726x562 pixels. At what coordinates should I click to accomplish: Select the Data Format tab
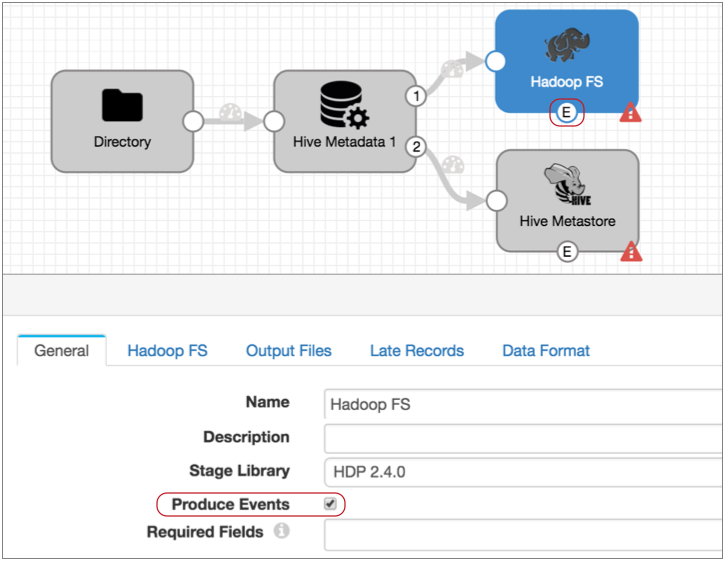click(545, 351)
